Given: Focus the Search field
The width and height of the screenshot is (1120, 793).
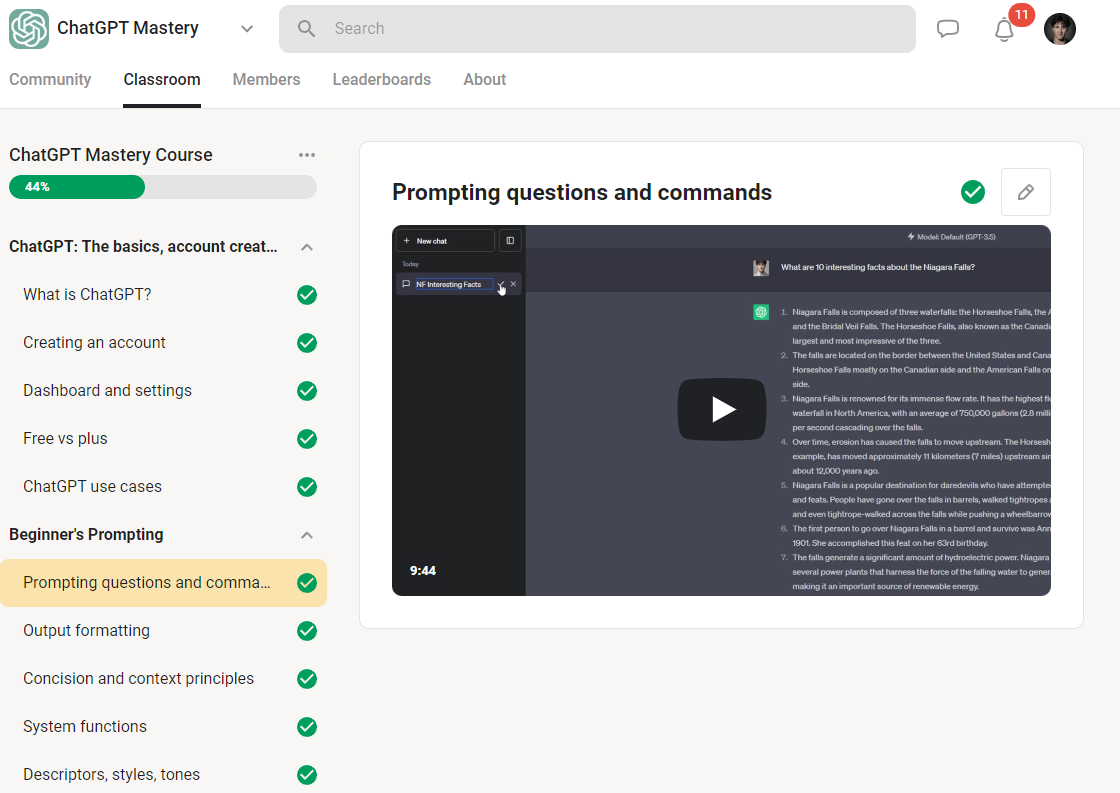Looking at the screenshot, I should pyautogui.click(x=597, y=29).
